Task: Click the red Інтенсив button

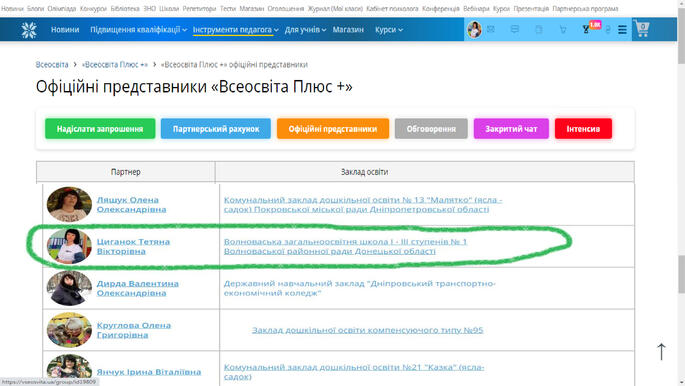Action: (x=583, y=129)
